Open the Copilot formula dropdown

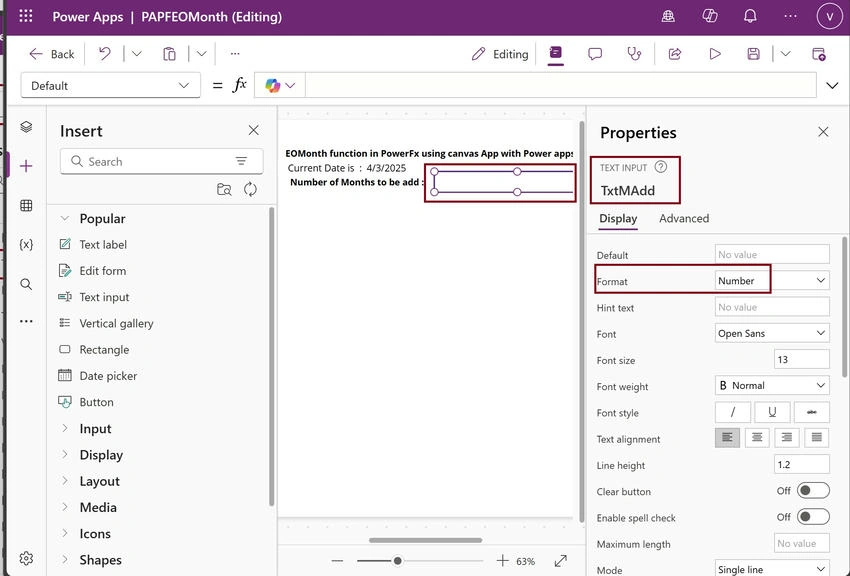pos(280,86)
